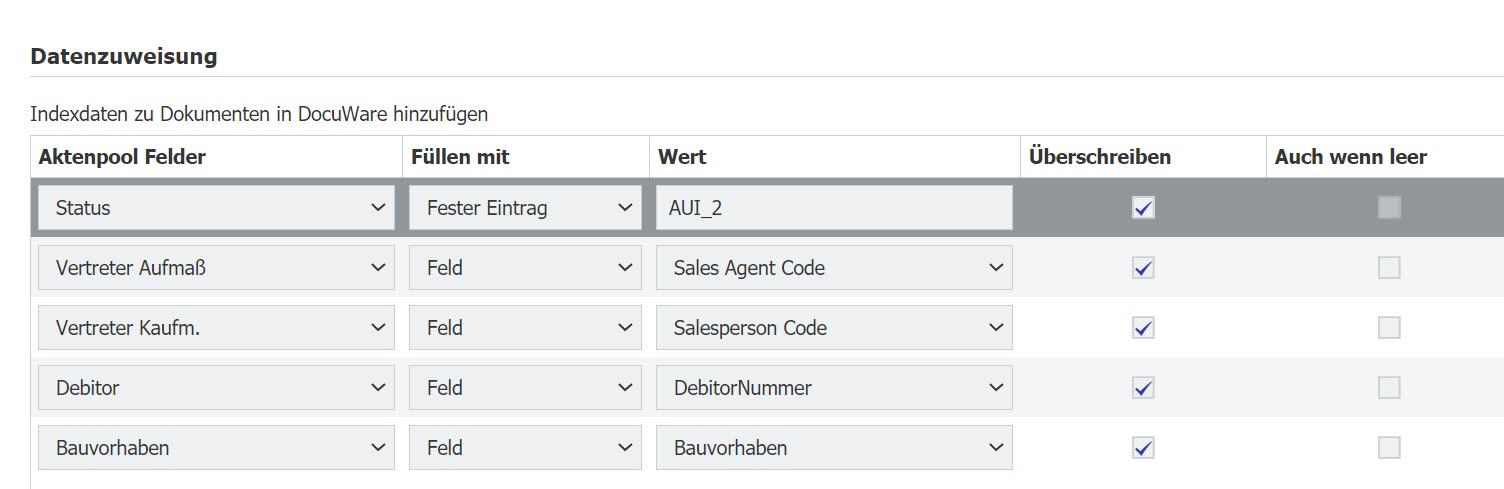Toggle Überschreiben for the Bauvorhaben row
This screenshot has width=1504, height=489.
coord(1143,448)
